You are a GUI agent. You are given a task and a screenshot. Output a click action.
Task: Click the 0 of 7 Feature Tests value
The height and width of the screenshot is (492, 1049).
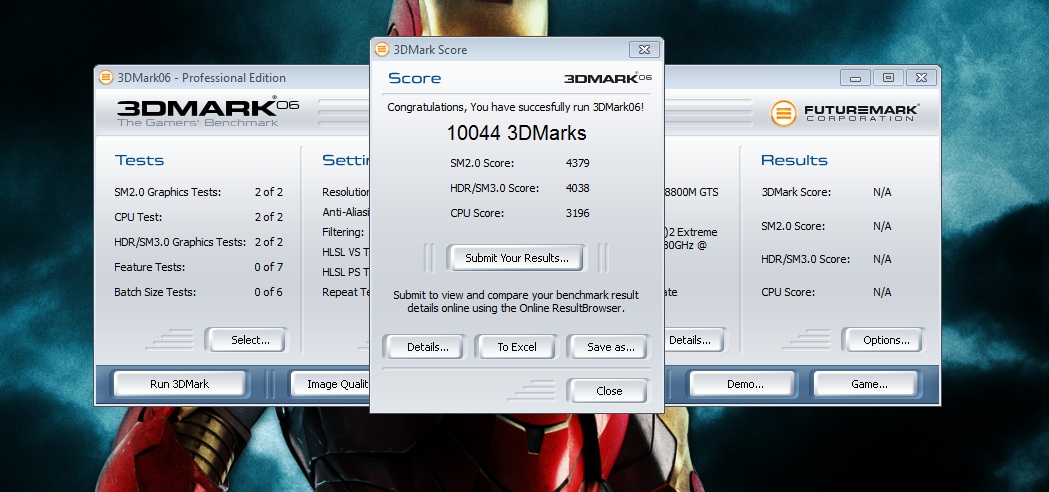coord(268,267)
